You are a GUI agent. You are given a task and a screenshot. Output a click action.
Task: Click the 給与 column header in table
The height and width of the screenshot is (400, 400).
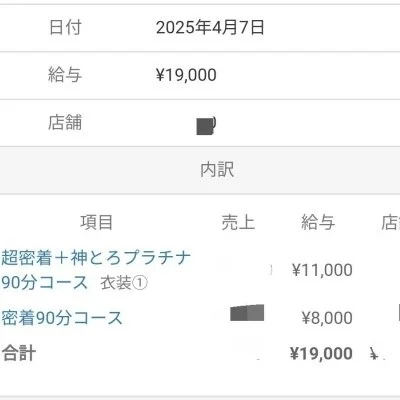coord(318,222)
